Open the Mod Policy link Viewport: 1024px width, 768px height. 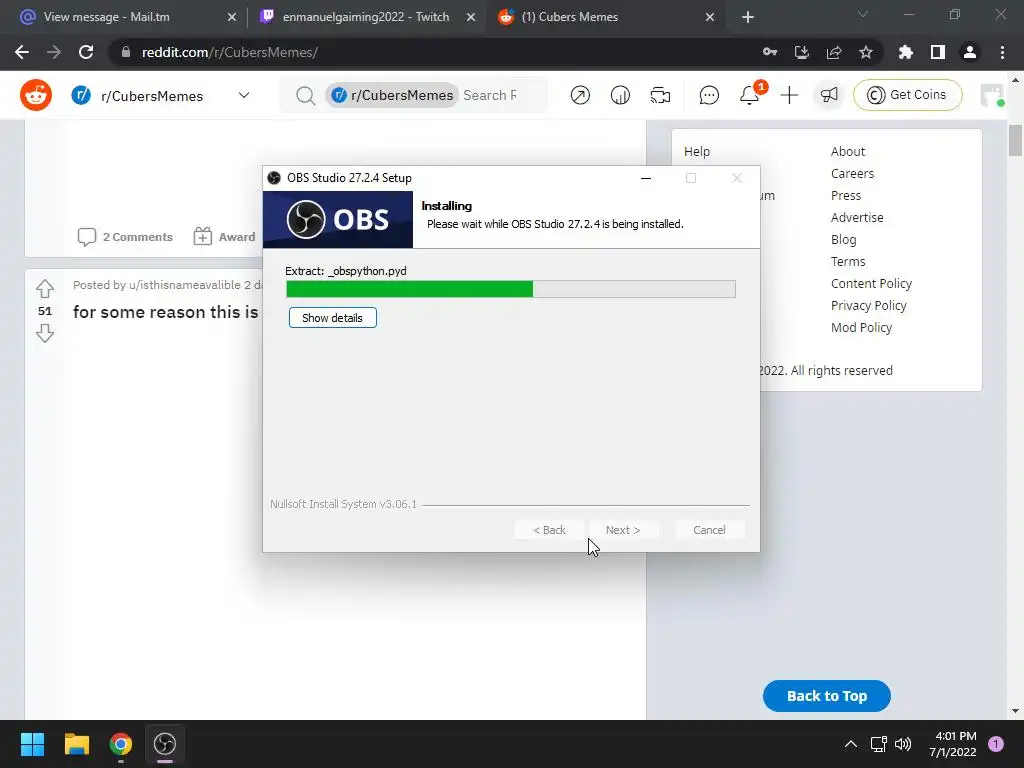(861, 327)
